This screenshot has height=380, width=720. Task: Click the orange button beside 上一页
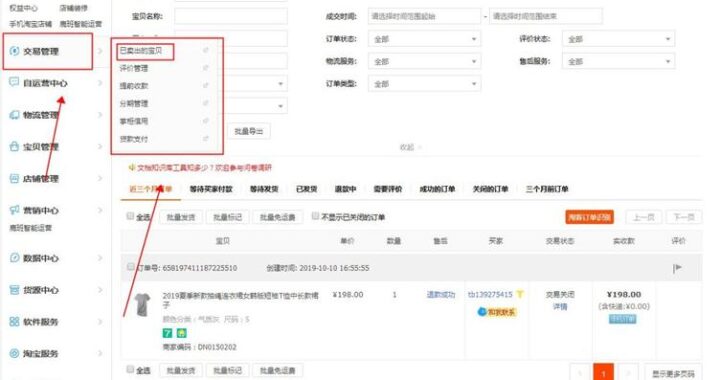(x=589, y=217)
